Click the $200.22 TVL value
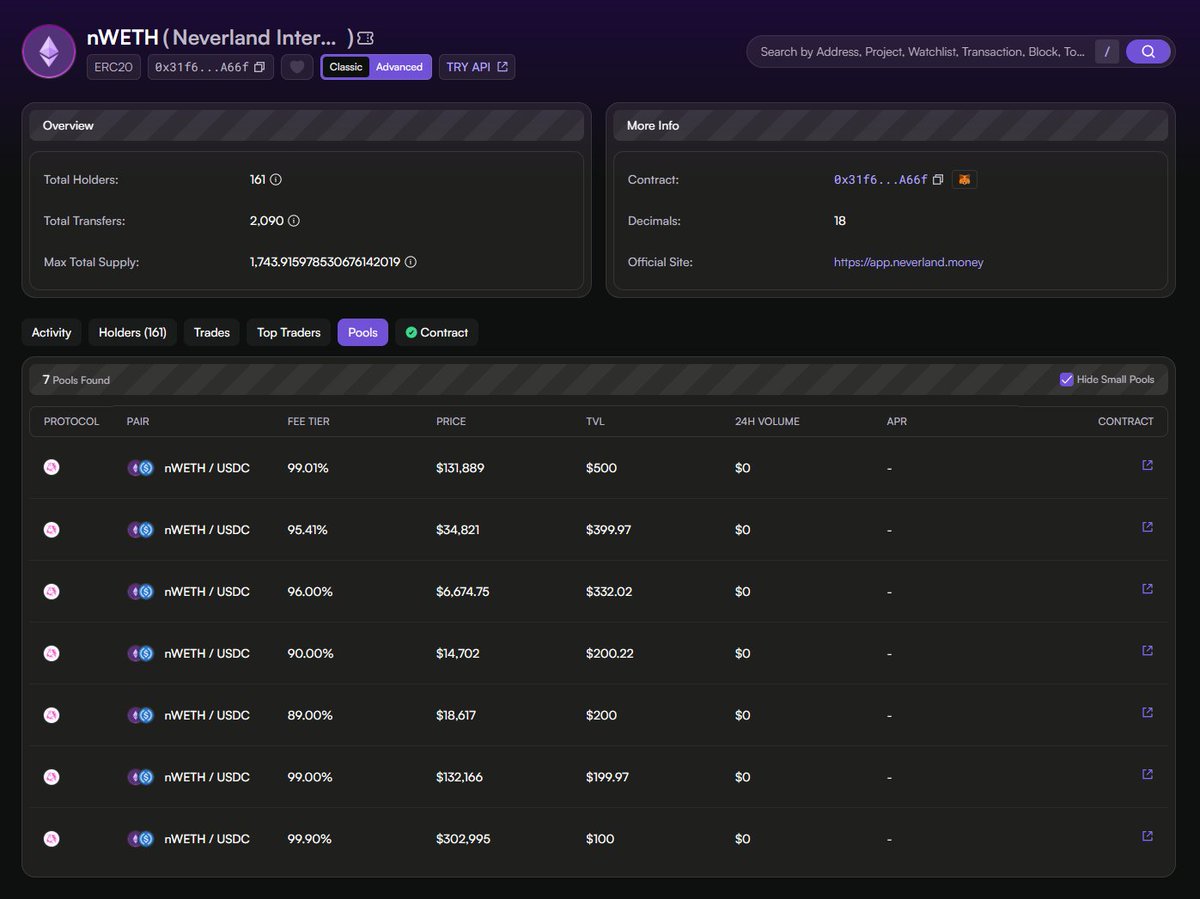Image resolution: width=1200 pixels, height=899 pixels. click(x=609, y=654)
